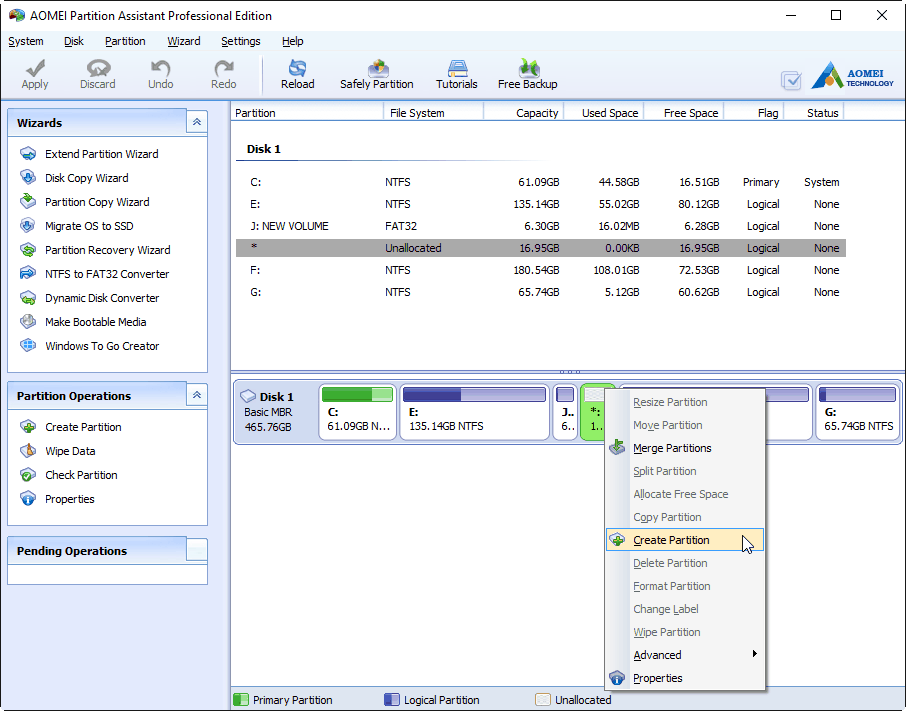The image size is (906, 711).
Task: Click sidebar Properties info icon
Action: click(x=28, y=498)
